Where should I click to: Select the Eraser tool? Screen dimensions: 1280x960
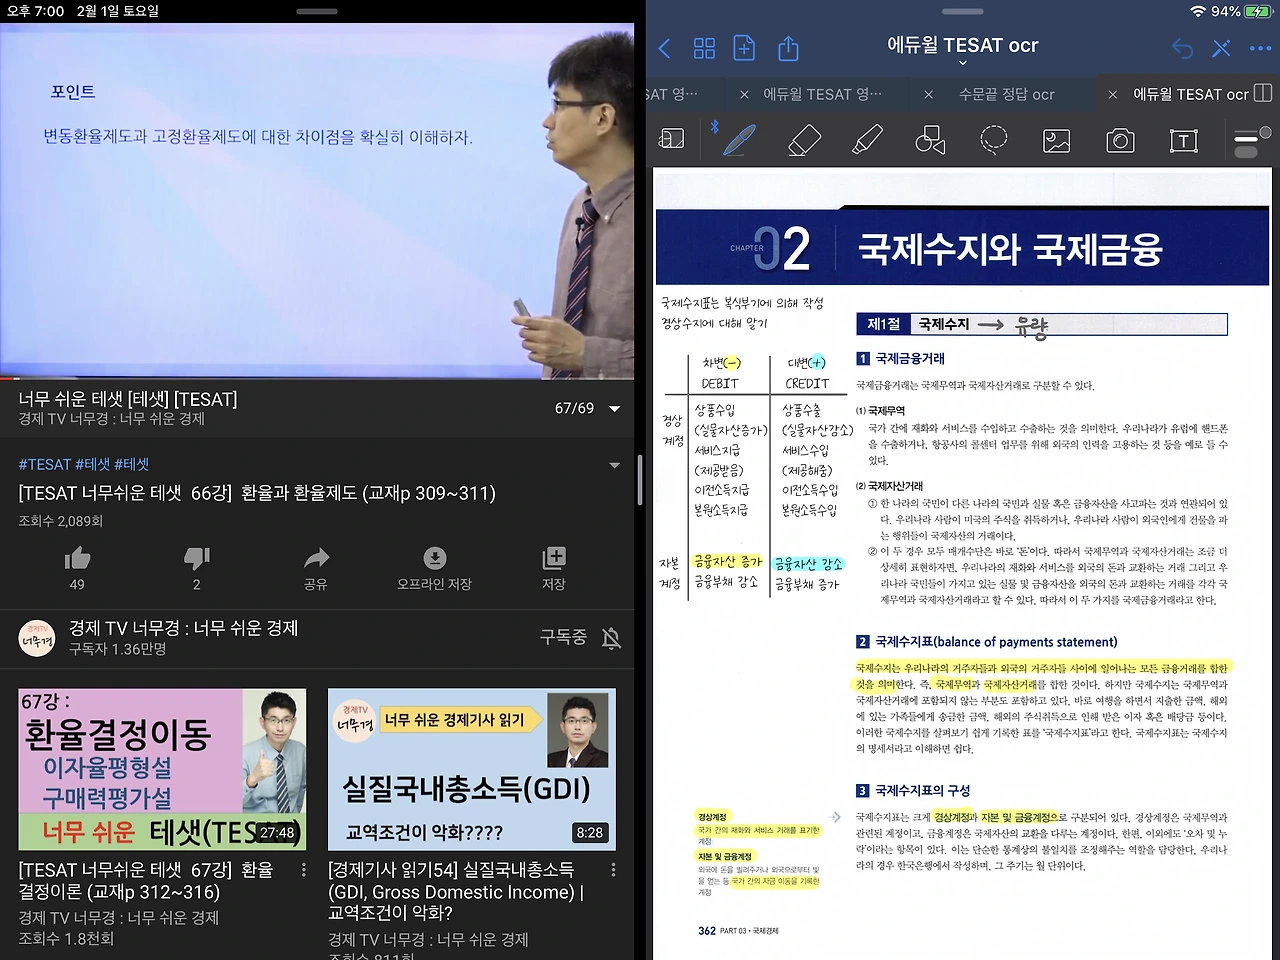click(x=804, y=140)
